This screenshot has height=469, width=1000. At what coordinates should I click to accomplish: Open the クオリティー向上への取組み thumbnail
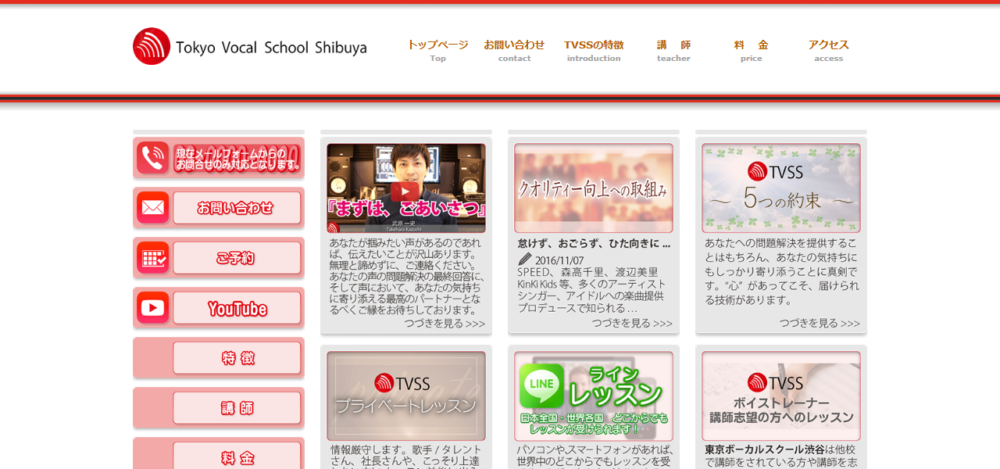tap(594, 188)
